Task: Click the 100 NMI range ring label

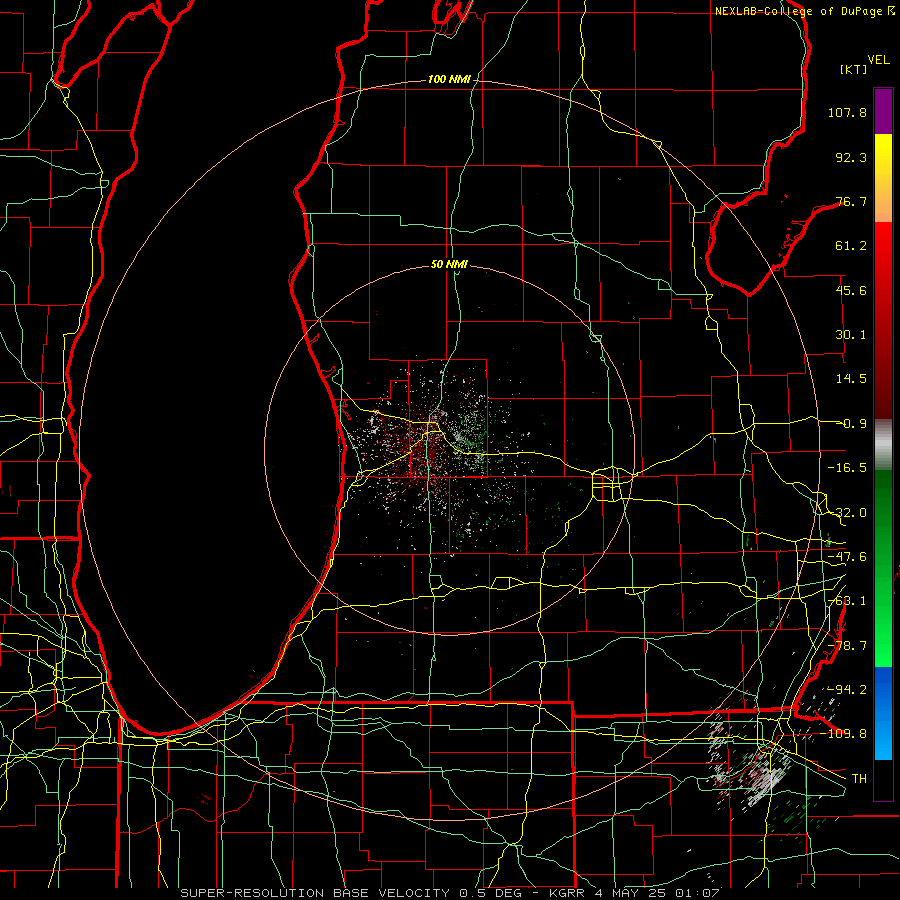Action: click(449, 79)
